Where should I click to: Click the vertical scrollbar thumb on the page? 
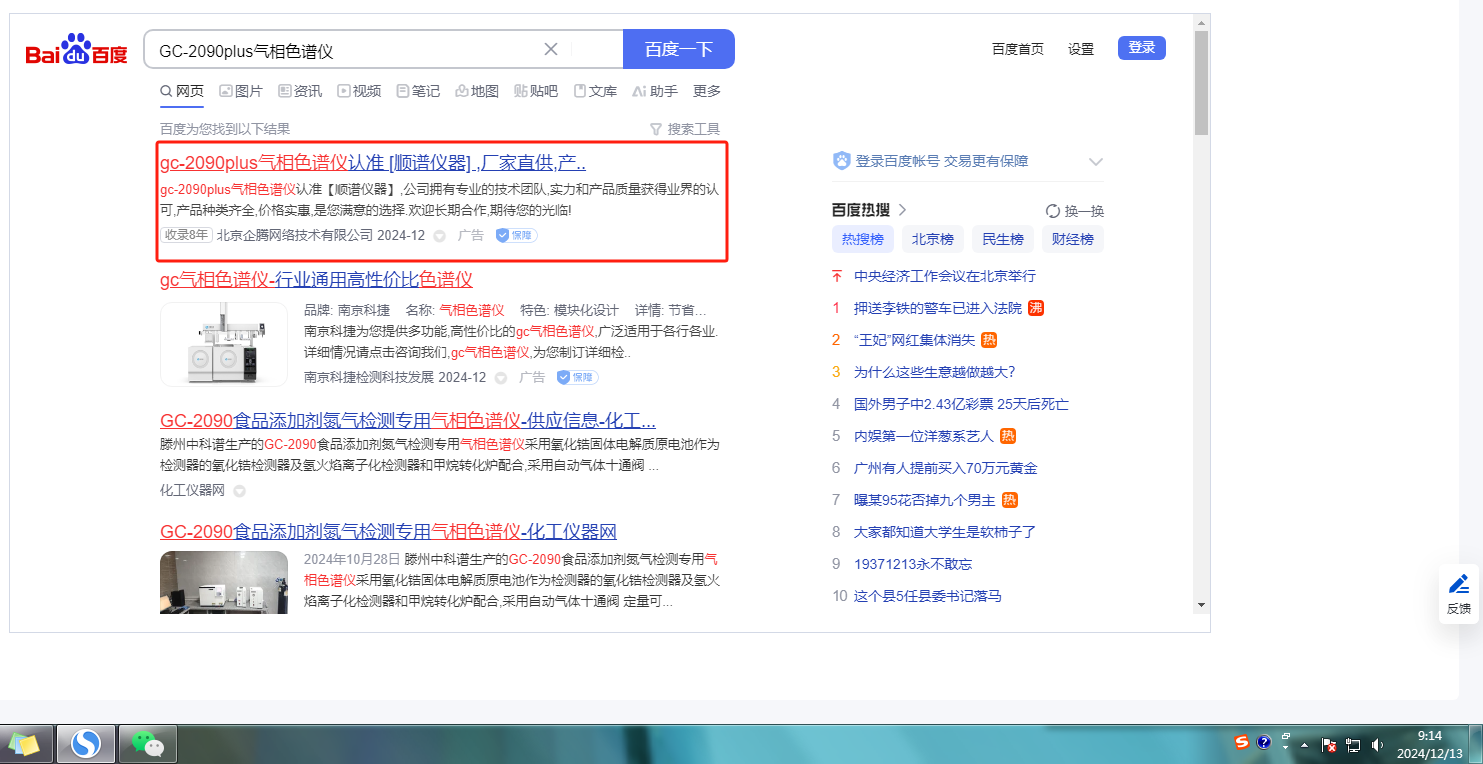[x=1201, y=82]
